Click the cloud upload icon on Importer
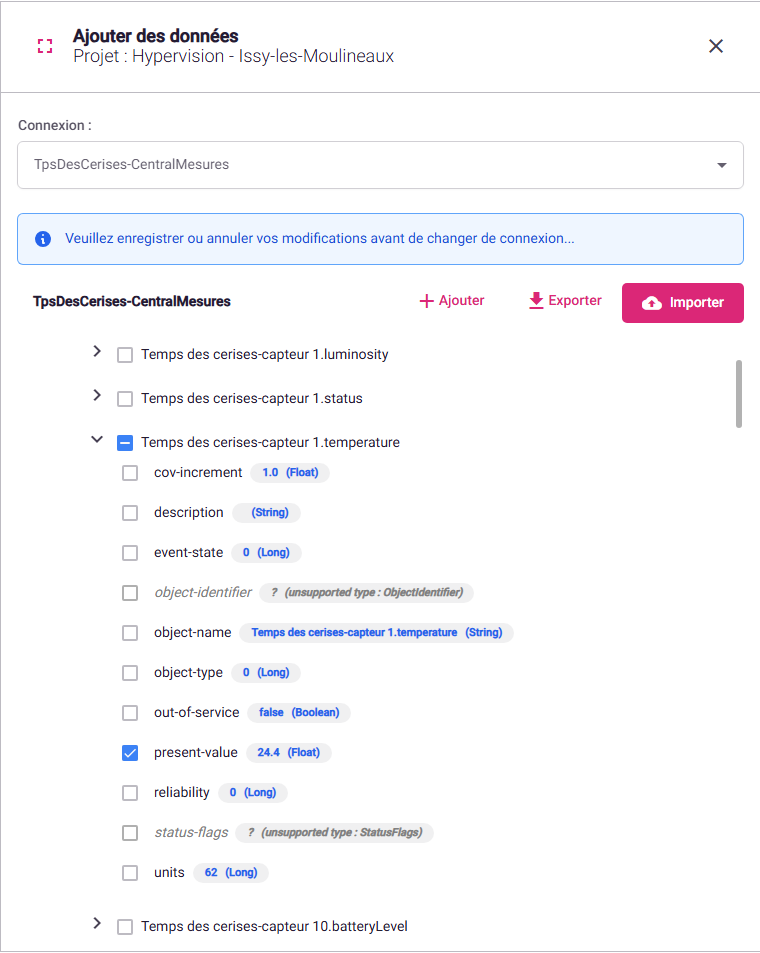 652,303
